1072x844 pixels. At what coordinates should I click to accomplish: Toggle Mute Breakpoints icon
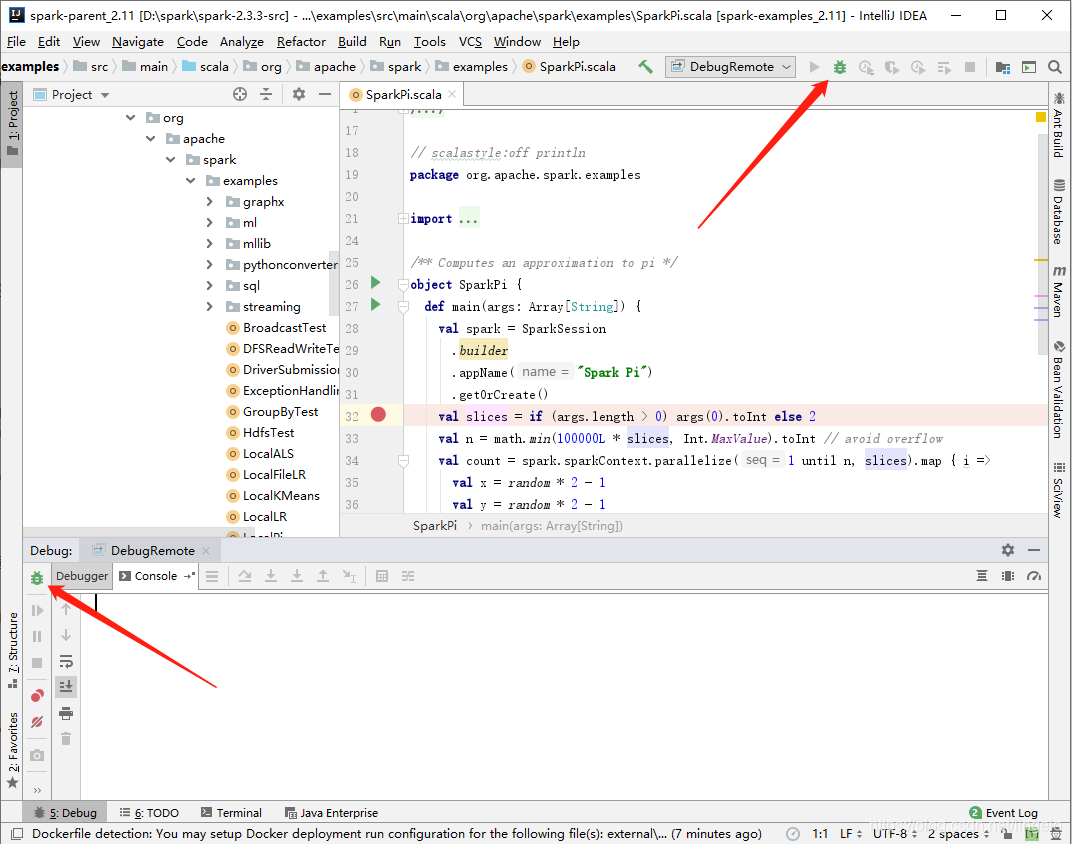pos(37,722)
